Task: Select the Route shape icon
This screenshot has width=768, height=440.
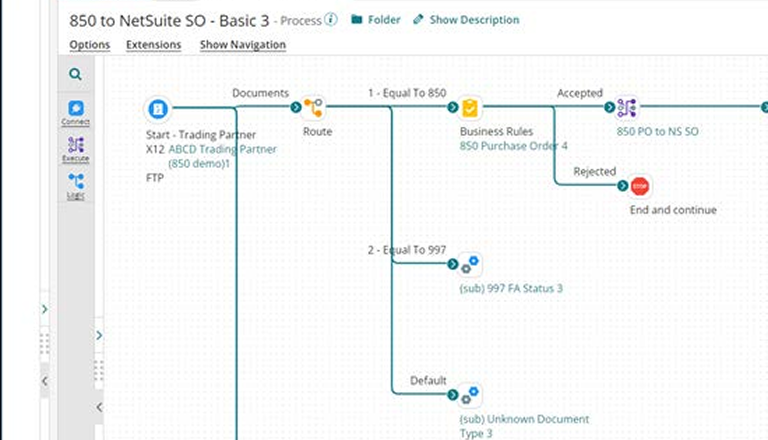Action: 314,108
